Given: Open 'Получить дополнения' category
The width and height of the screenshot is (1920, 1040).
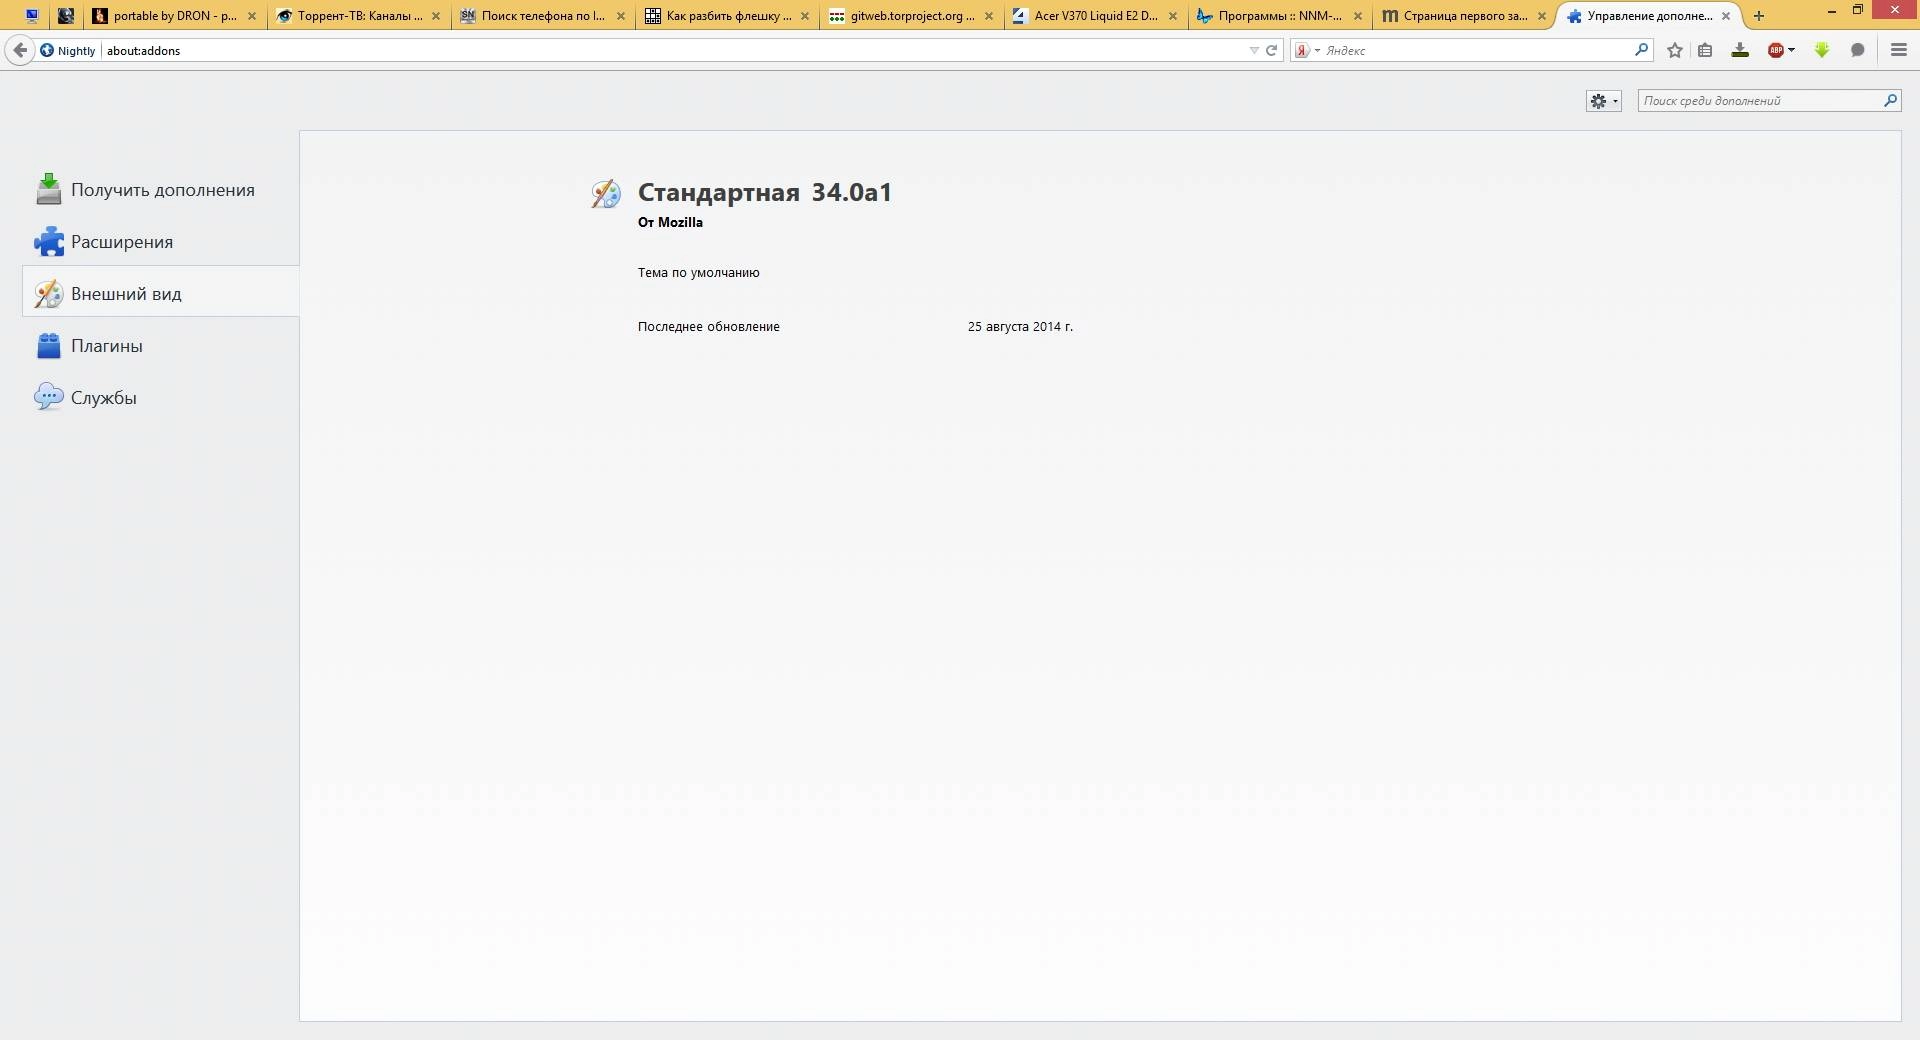Looking at the screenshot, I should pos(161,190).
